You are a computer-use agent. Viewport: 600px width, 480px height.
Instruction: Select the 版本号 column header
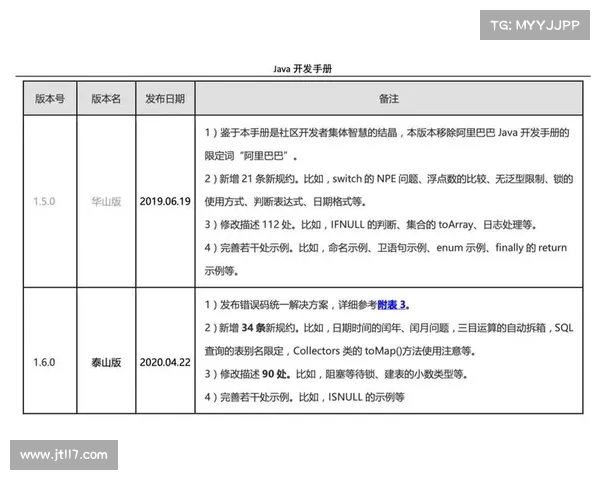(x=50, y=98)
